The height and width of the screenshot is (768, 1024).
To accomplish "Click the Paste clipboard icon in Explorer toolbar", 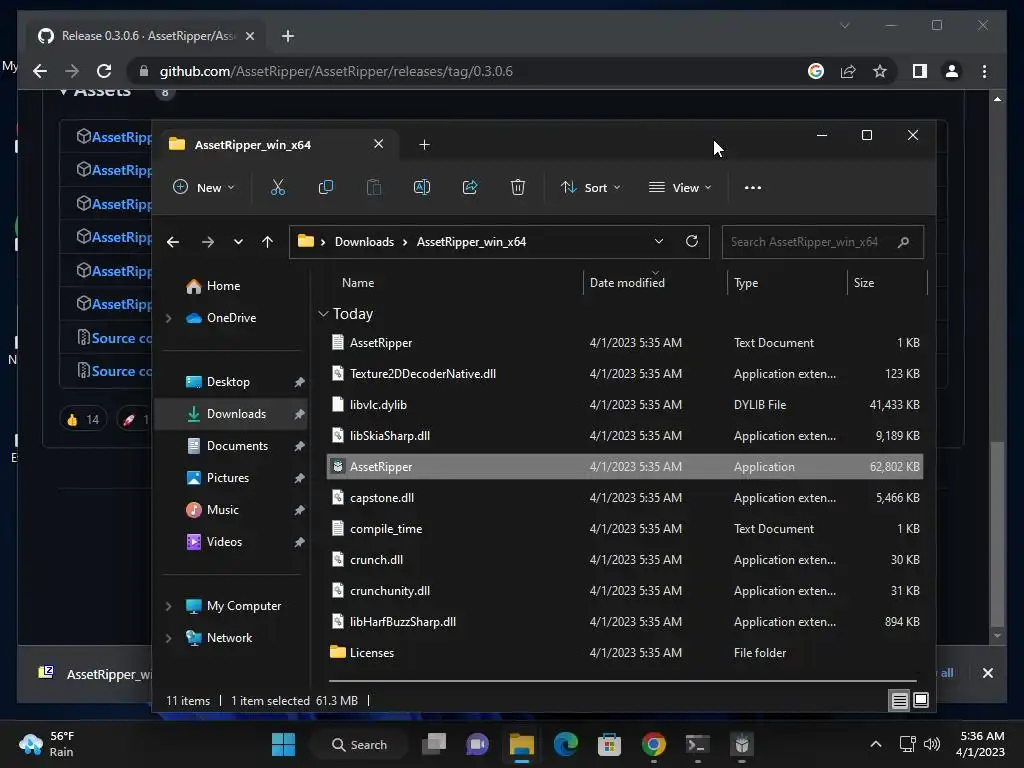I will (374, 187).
